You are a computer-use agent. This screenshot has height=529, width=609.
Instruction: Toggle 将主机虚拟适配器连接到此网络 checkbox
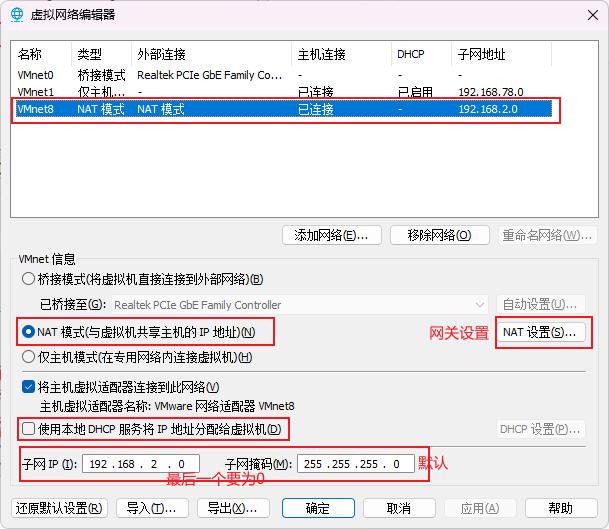[28, 387]
